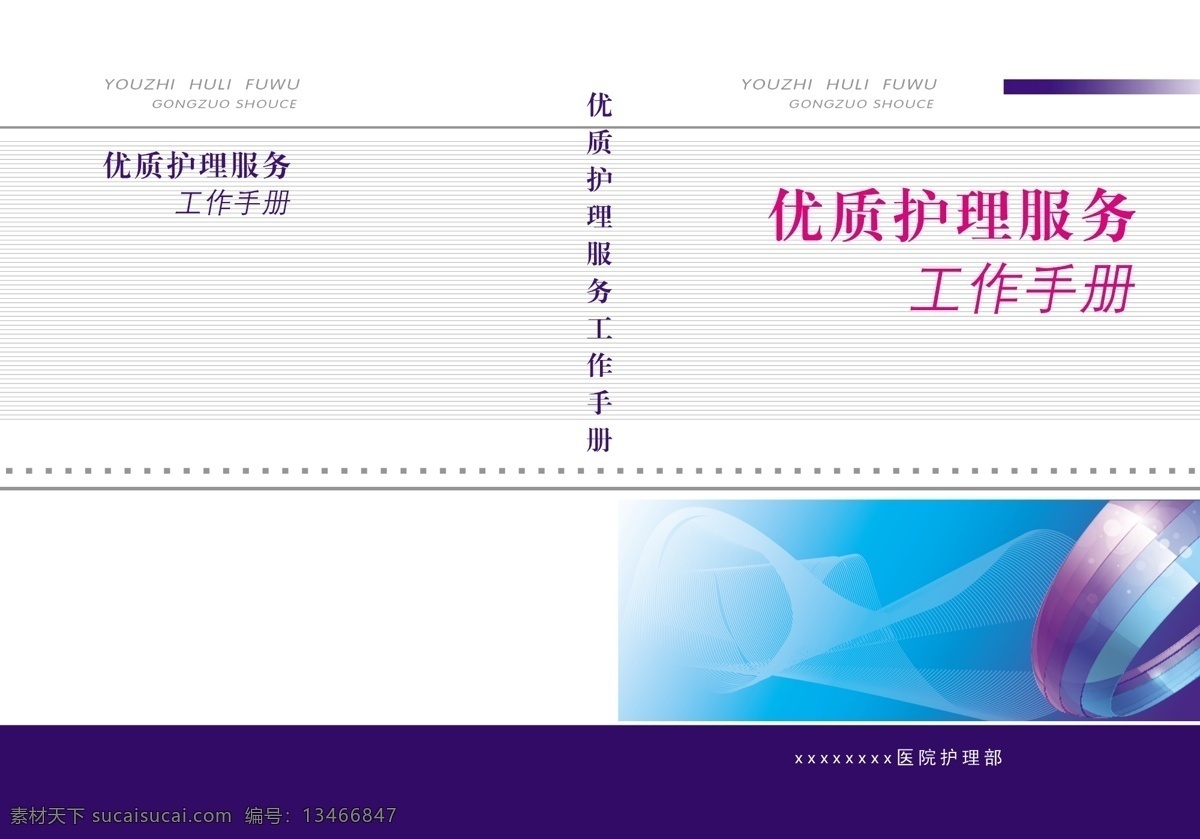The image size is (1200, 839).
Task: Click "GONGZUO SHOUCE" on the front cover
Action: pyautogui.click(x=861, y=104)
